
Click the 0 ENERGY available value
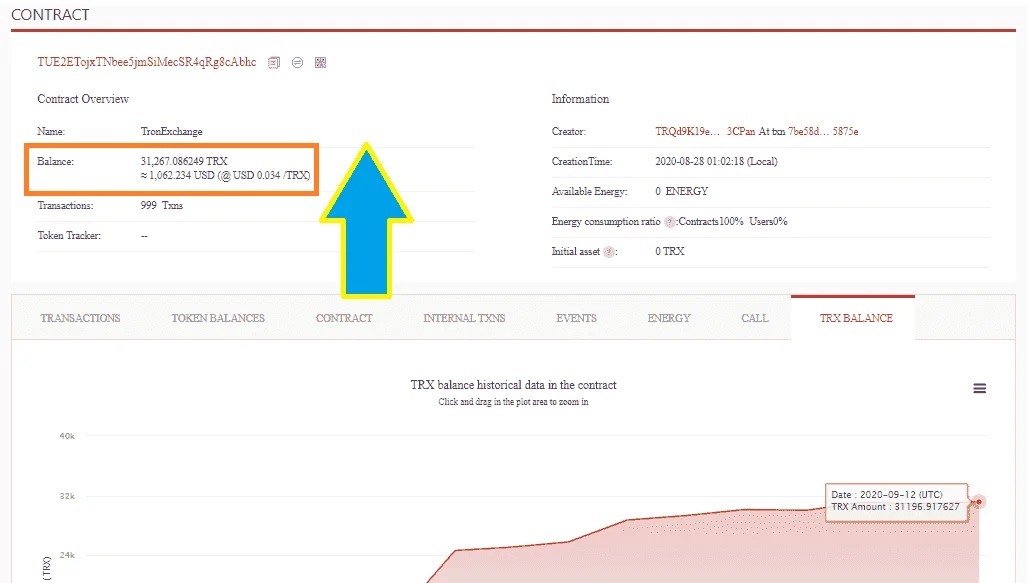click(682, 191)
